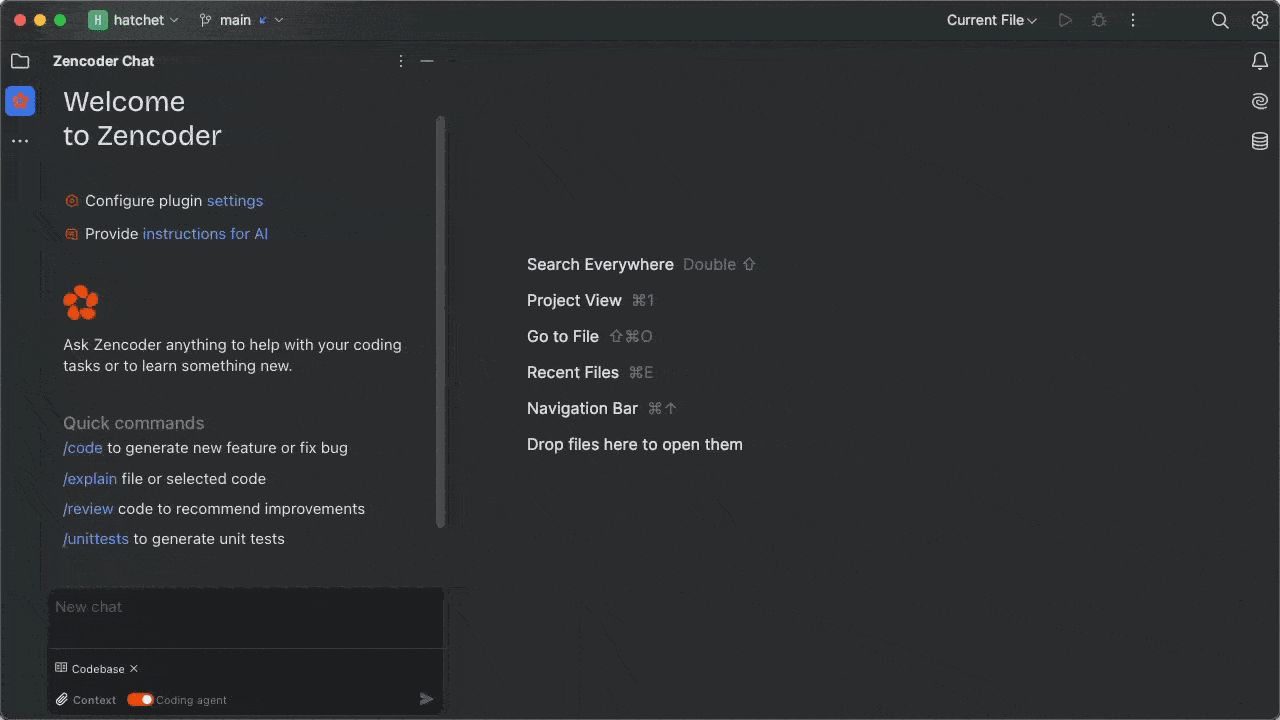Open the Project folder tool window
The image size is (1280, 720).
click(20, 61)
